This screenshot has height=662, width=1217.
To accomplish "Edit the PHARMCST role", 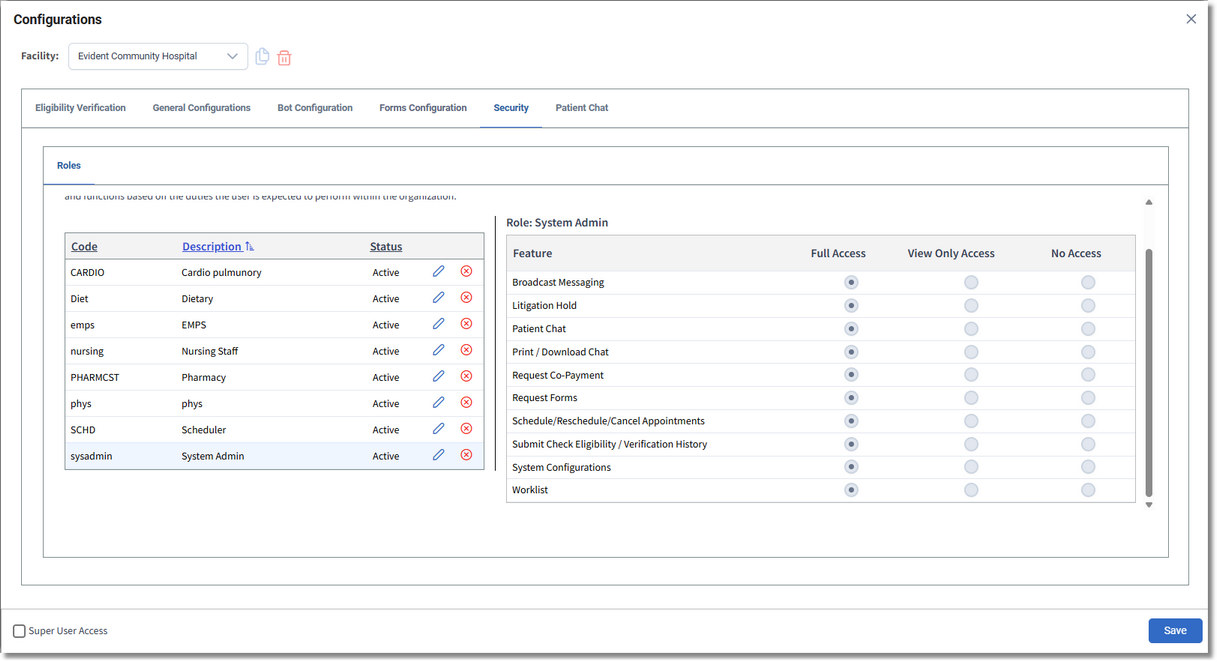I will point(438,376).
